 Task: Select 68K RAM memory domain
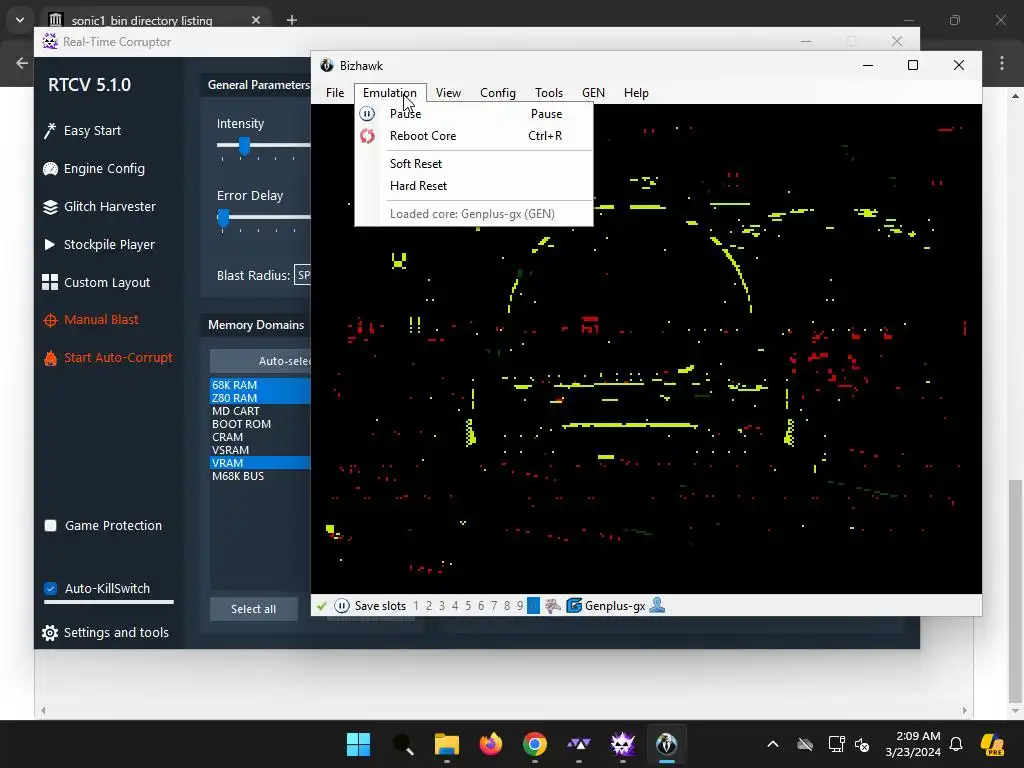point(260,385)
